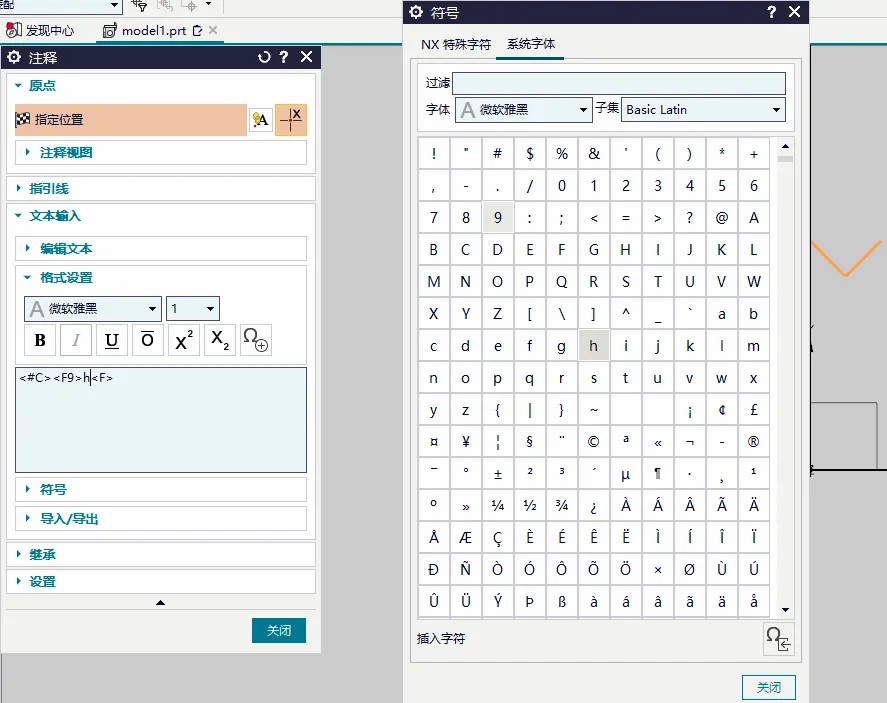Click the origin tool crosshair icon
Image resolution: width=887 pixels, height=703 pixels.
pyautogui.click(x=291, y=119)
